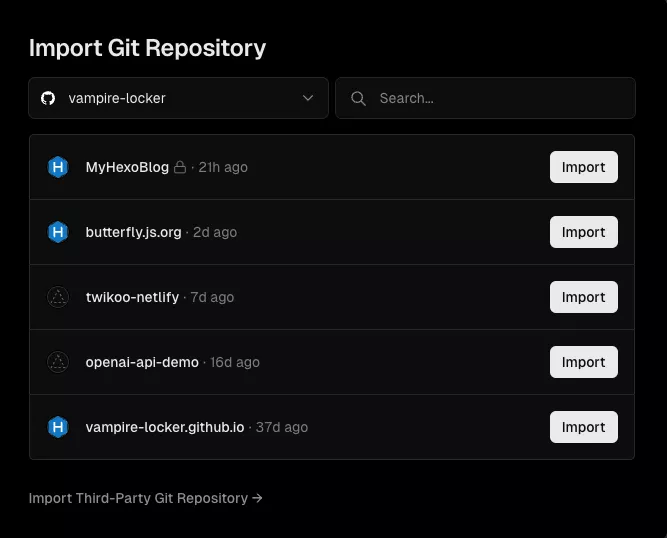This screenshot has width=667, height=538.
Task: Import the openai-api-demo repository
Action: point(584,362)
